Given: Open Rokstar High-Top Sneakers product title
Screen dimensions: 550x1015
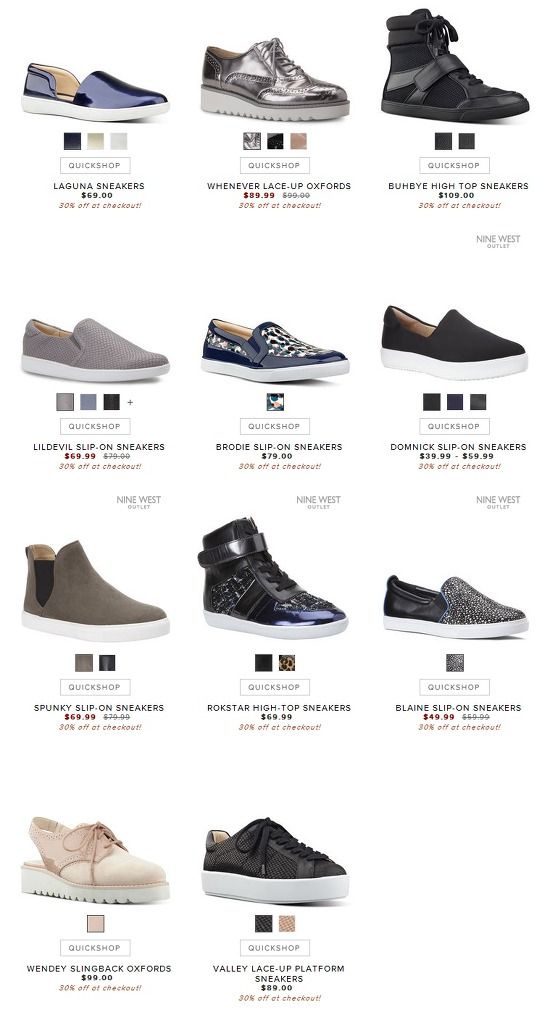Looking at the screenshot, I should click(x=279, y=708).
